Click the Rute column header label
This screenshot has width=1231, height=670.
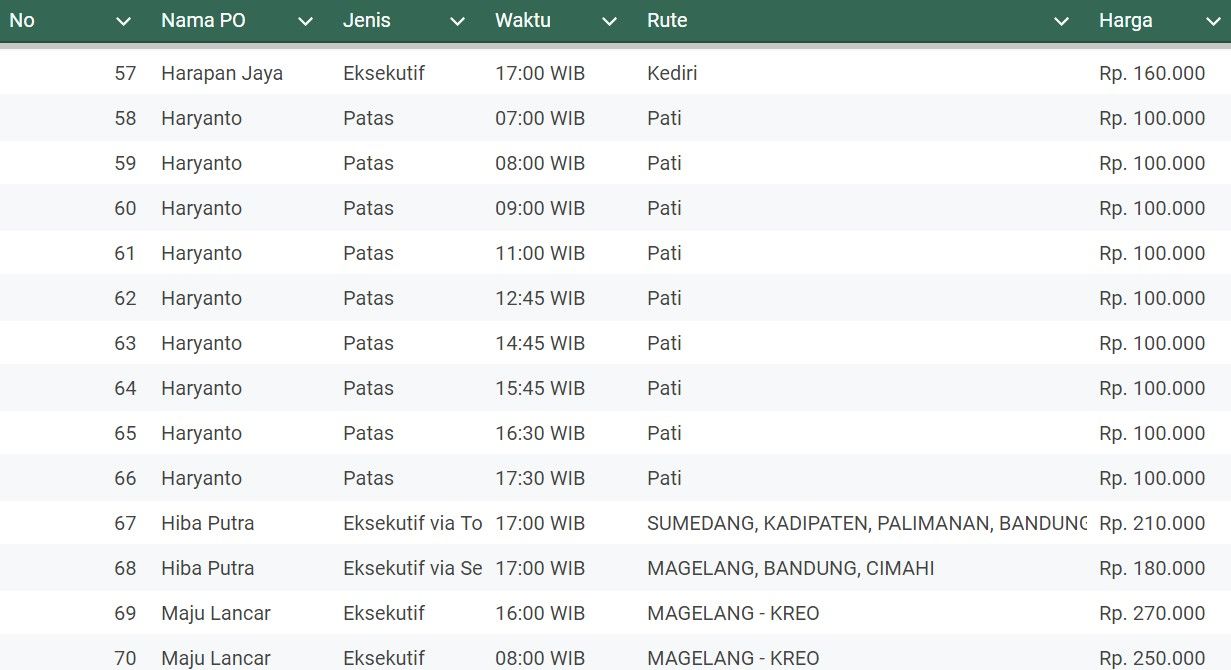coord(667,20)
